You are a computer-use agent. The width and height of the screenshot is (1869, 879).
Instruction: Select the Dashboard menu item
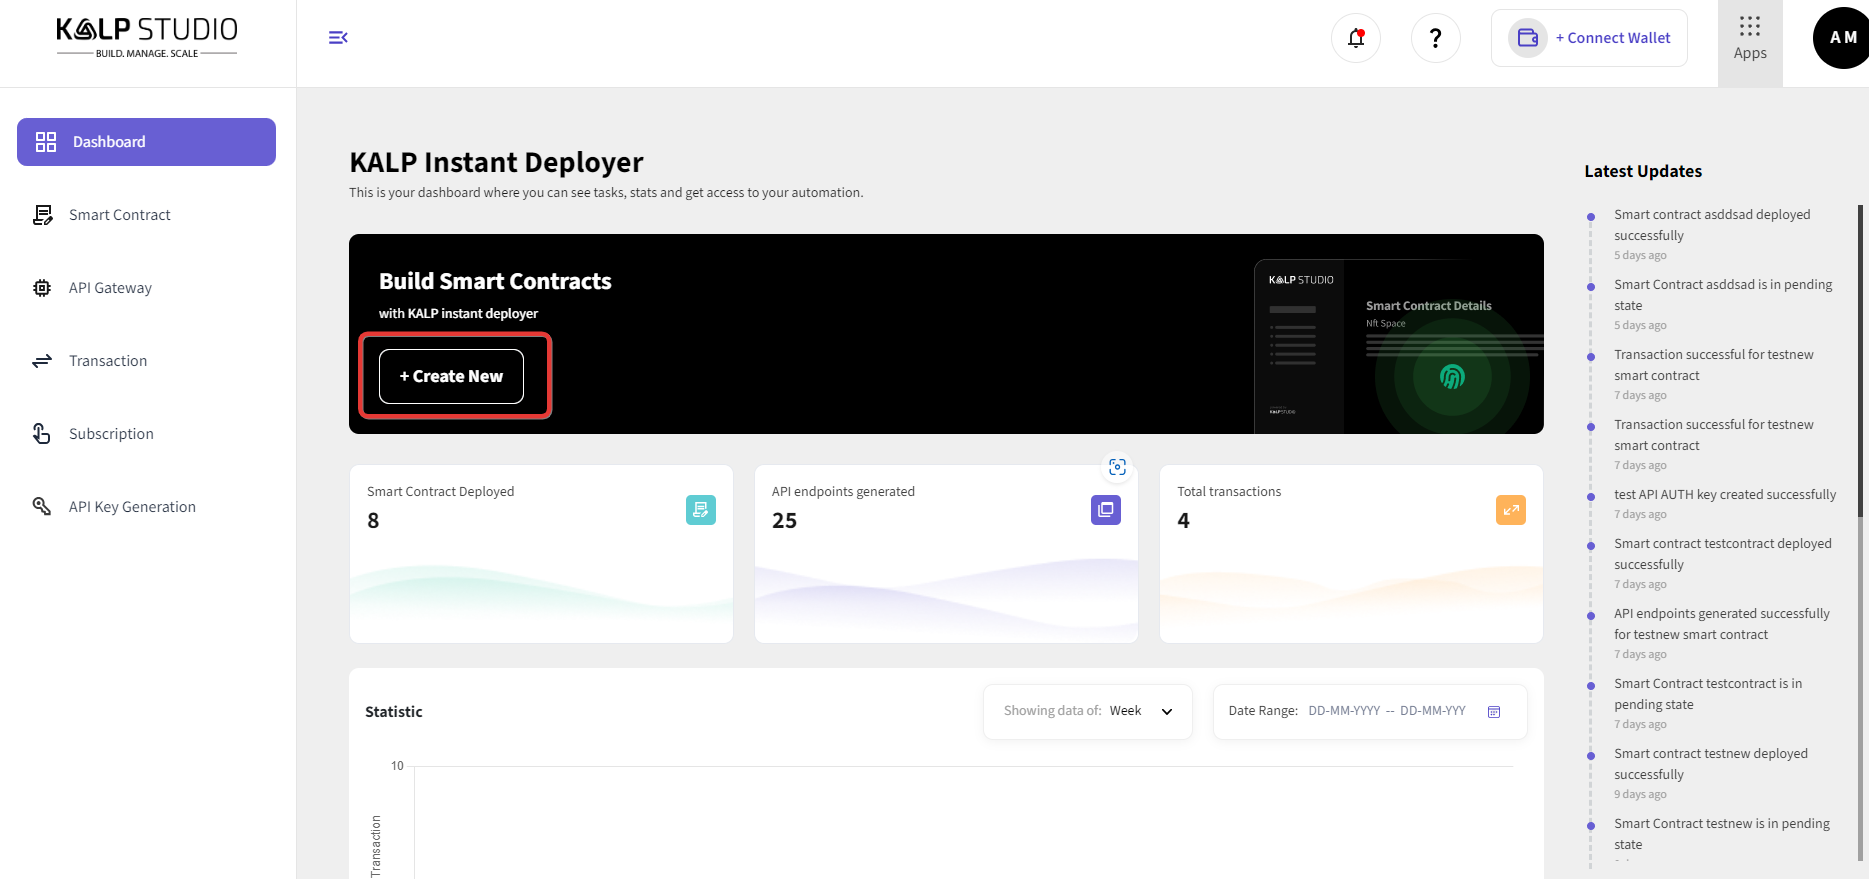(x=146, y=142)
